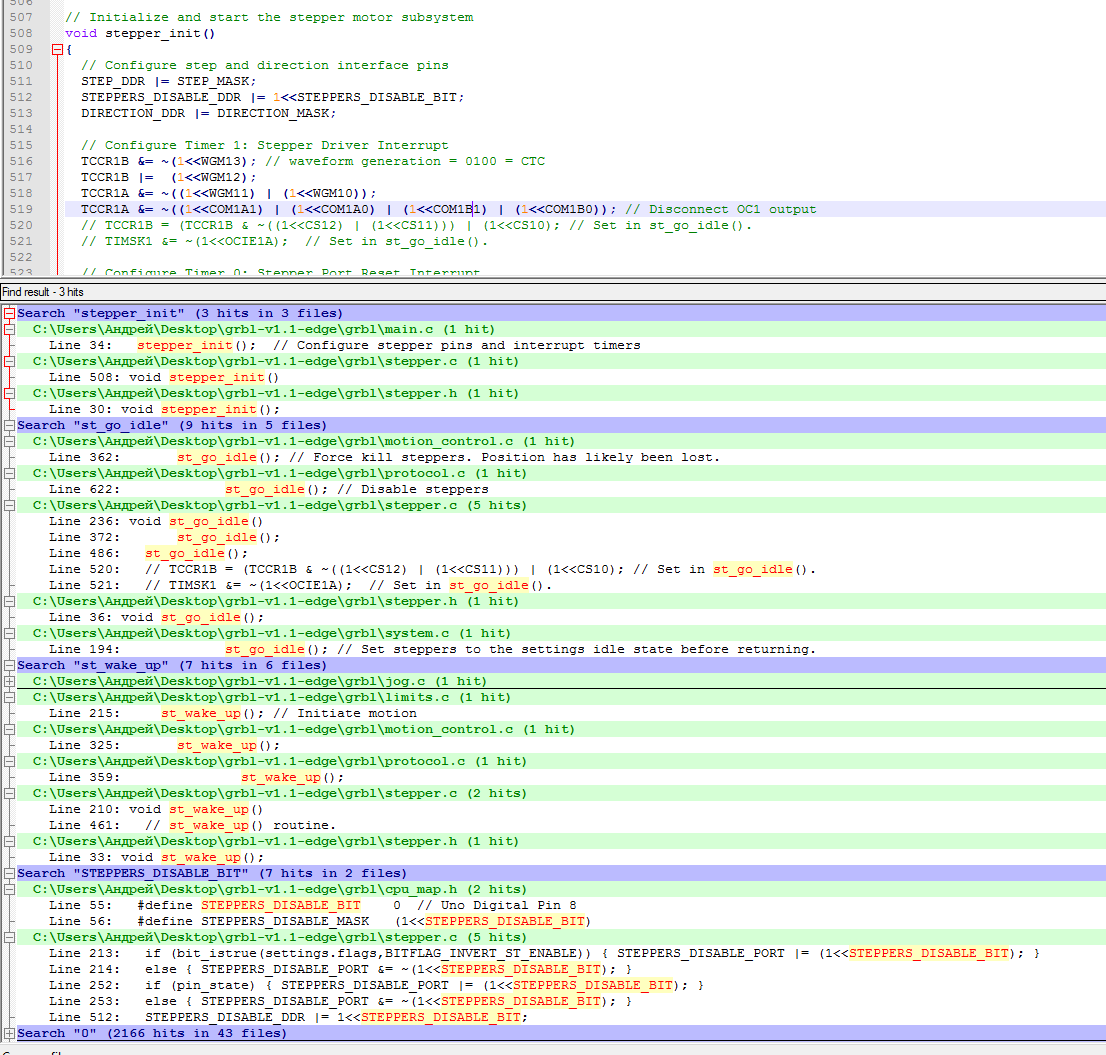This screenshot has width=1106, height=1055.
Task: Open Line 622 Disable steppers result
Action: (268, 489)
